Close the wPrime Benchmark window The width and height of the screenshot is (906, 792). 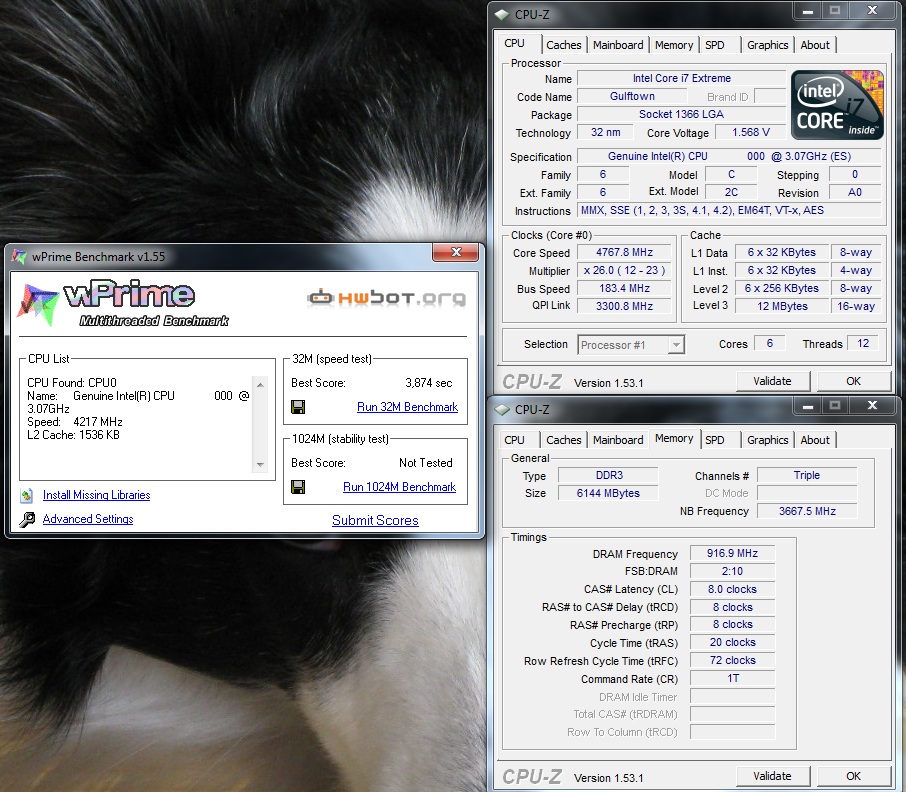[455, 252]
